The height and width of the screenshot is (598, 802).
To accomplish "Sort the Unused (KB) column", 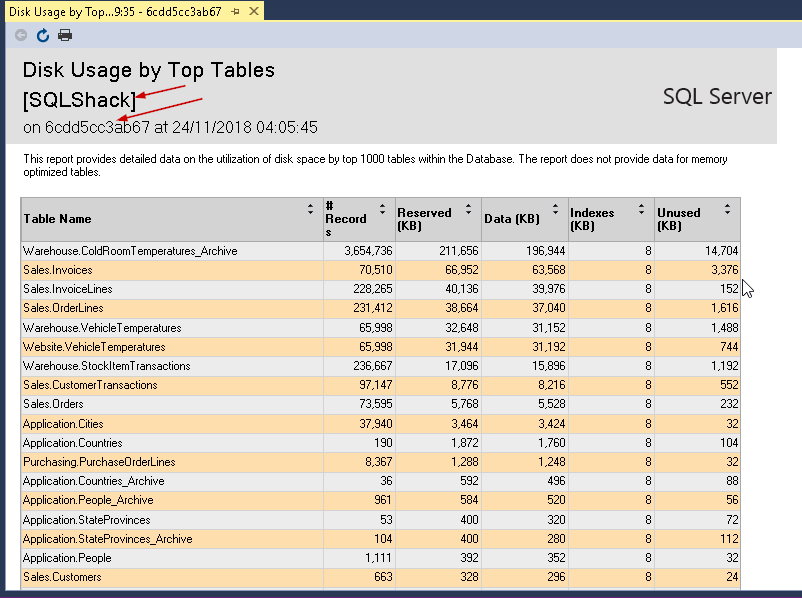I will (726, 210).
